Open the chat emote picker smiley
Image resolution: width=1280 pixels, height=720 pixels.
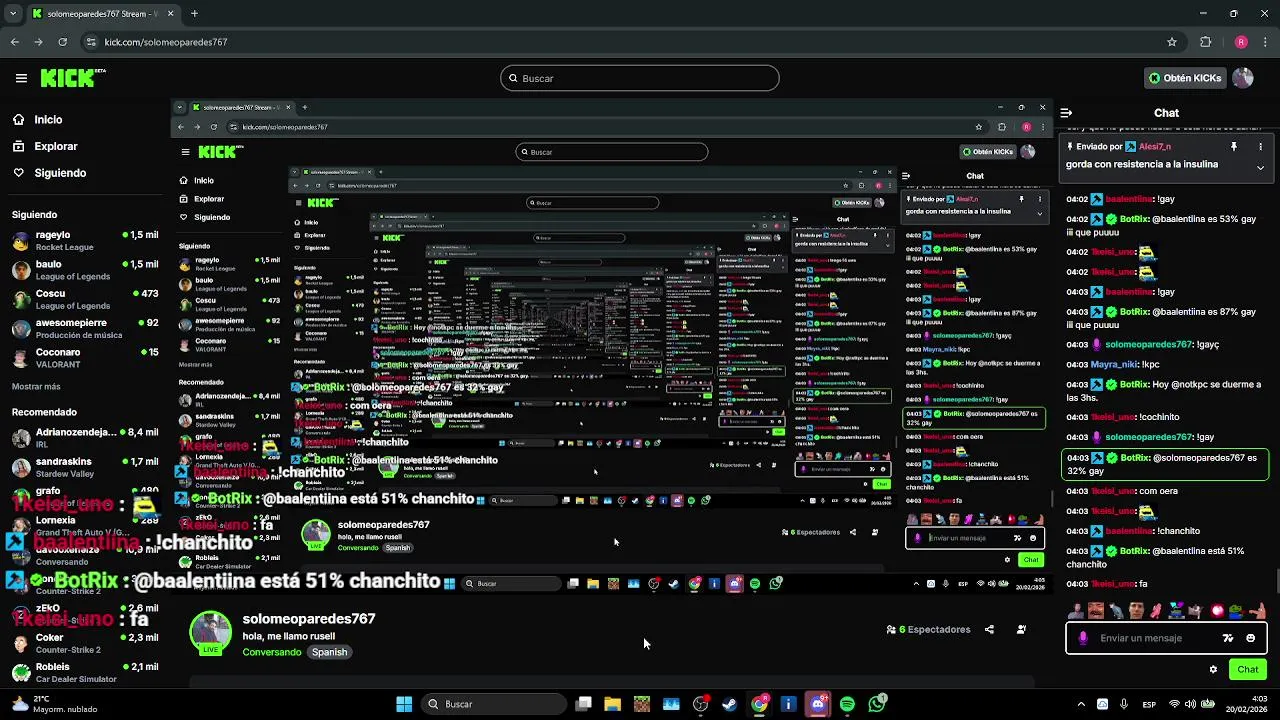pyautogui.click(x=1250, y=638)
